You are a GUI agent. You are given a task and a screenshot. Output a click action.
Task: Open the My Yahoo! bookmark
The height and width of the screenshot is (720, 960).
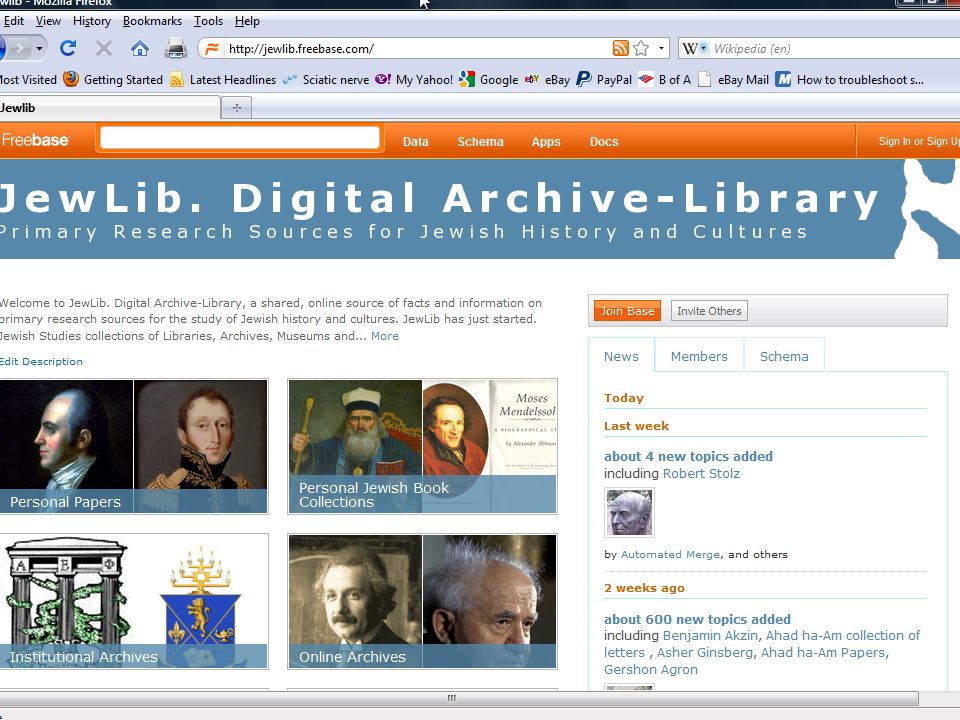click(x=414, y=80)
